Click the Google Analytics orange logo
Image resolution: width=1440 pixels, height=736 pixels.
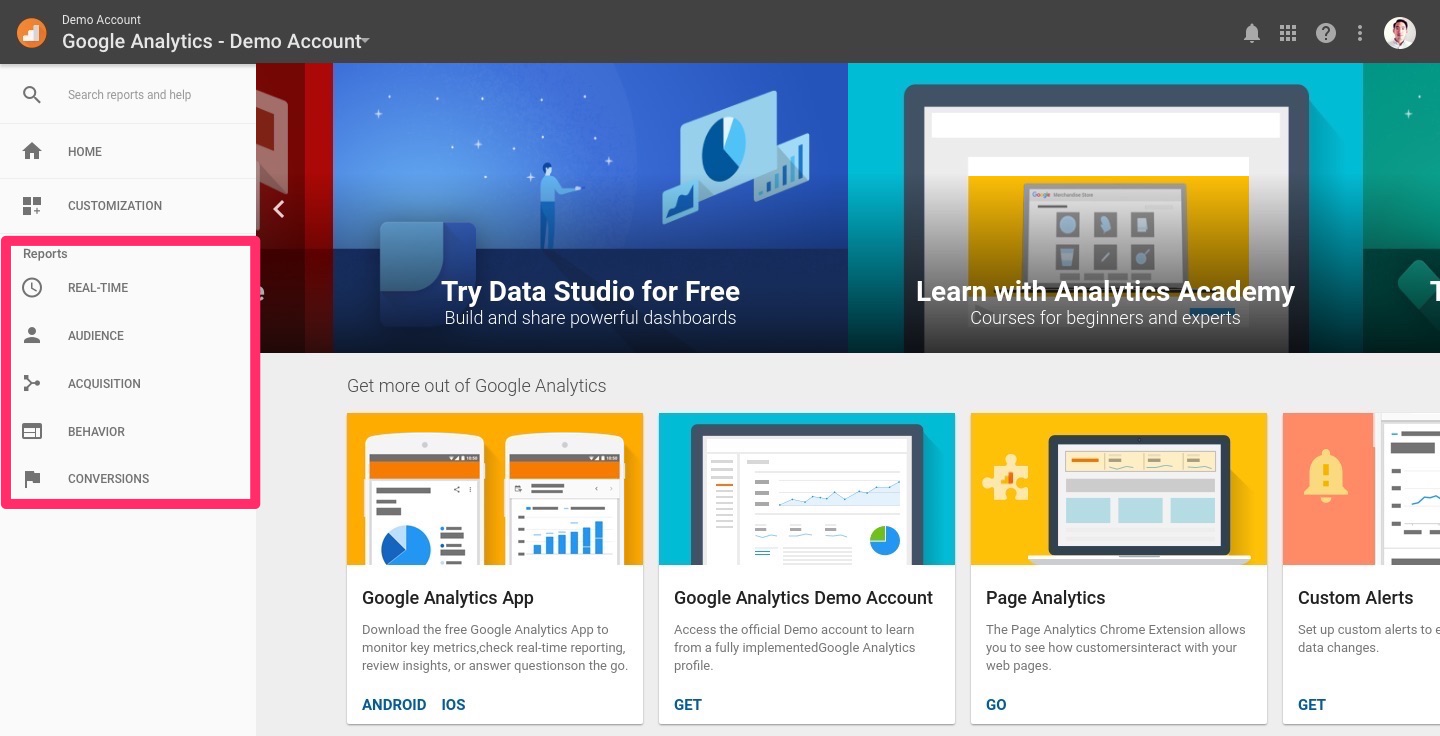tap(31, 32)
